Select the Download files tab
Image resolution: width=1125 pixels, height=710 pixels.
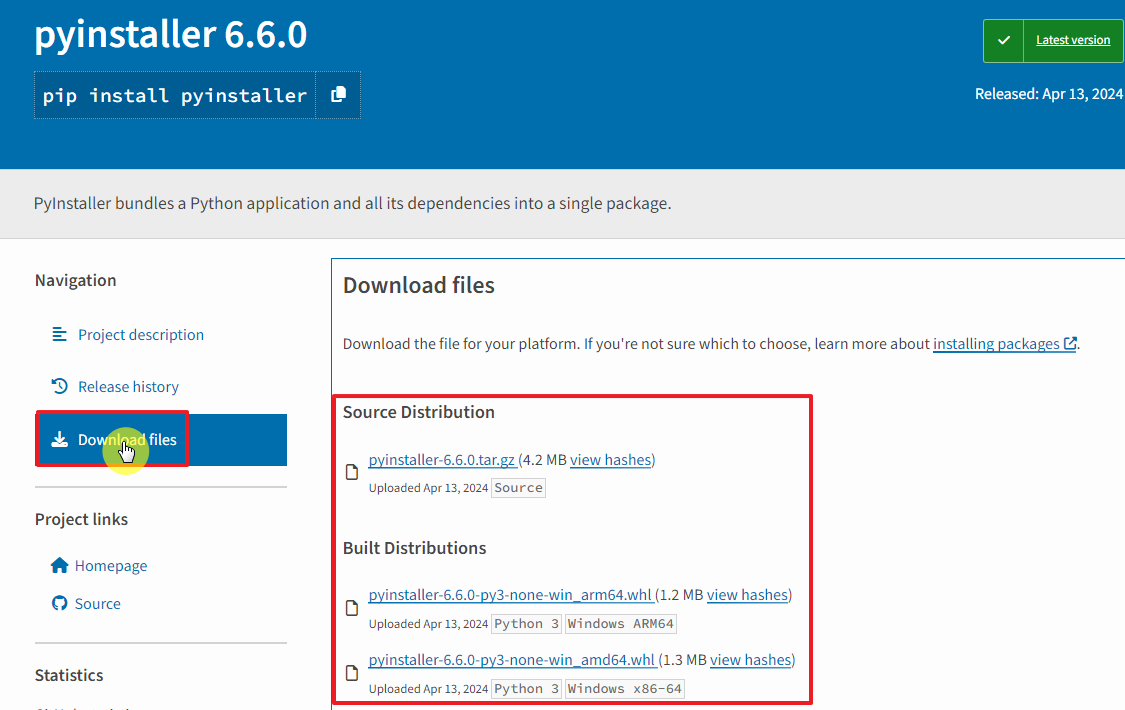click(161, 440)
